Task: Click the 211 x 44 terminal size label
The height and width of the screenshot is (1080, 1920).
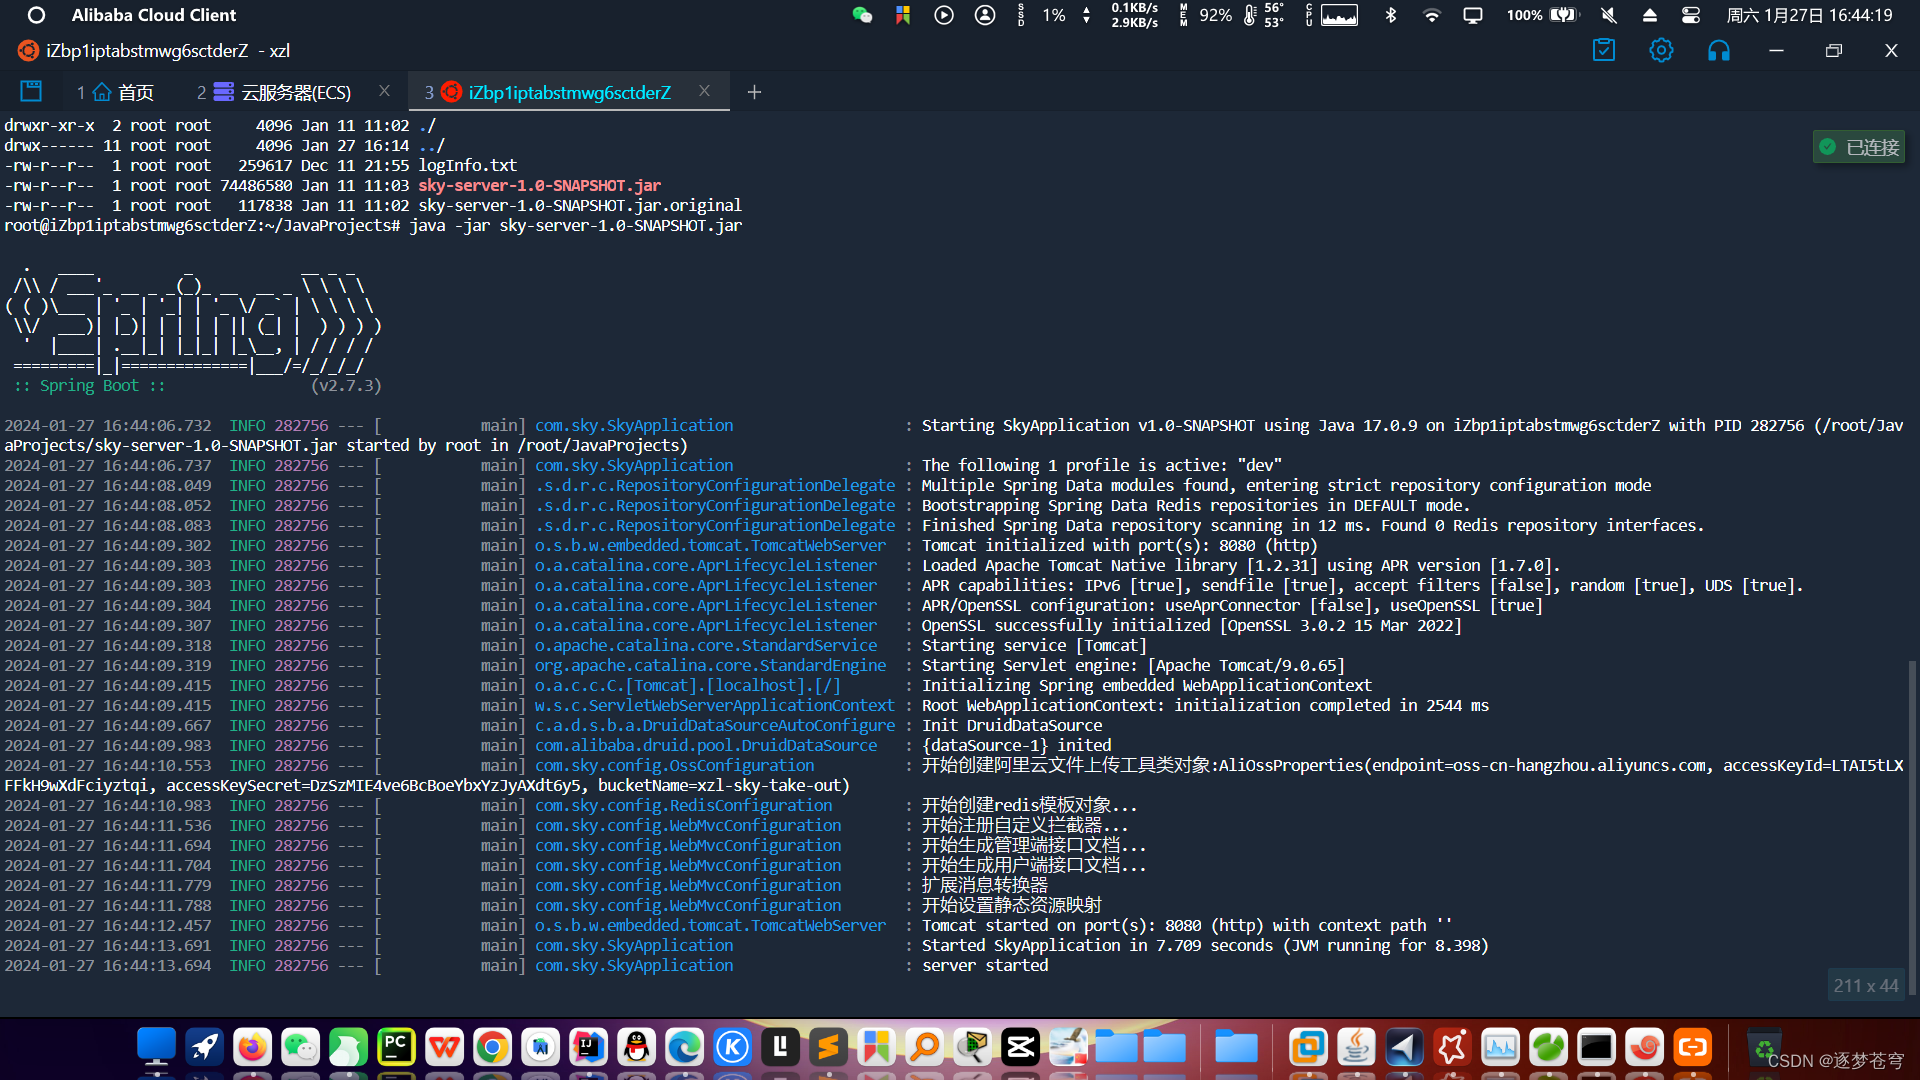Action: pos(1865,986)
